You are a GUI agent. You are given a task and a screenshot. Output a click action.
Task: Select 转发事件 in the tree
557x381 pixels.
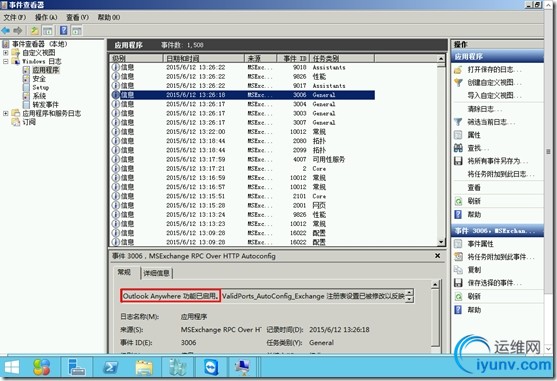[45, 105]
